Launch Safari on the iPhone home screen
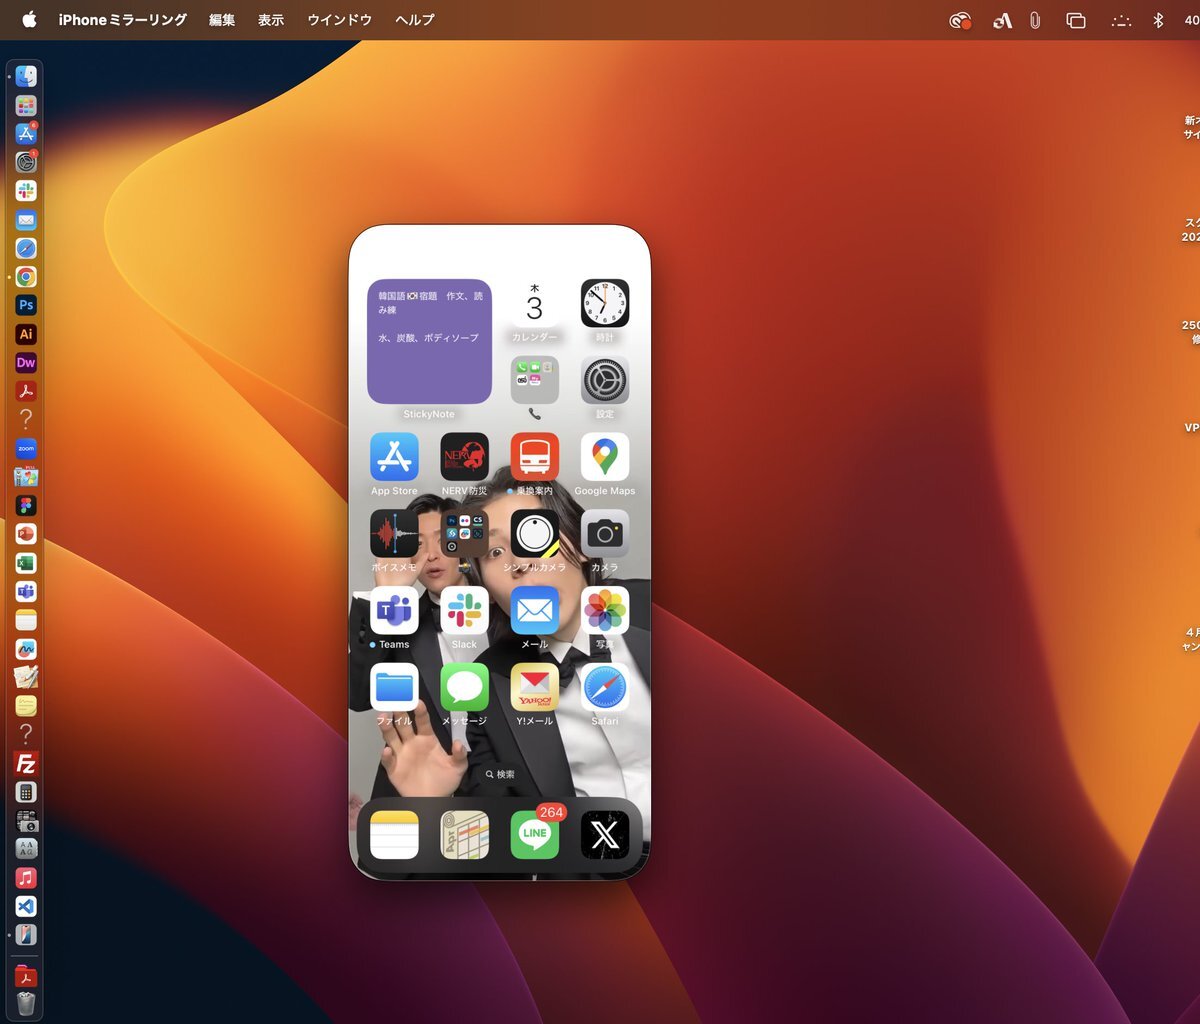This screenshot has height=1024, width=1200. [605, 687]
